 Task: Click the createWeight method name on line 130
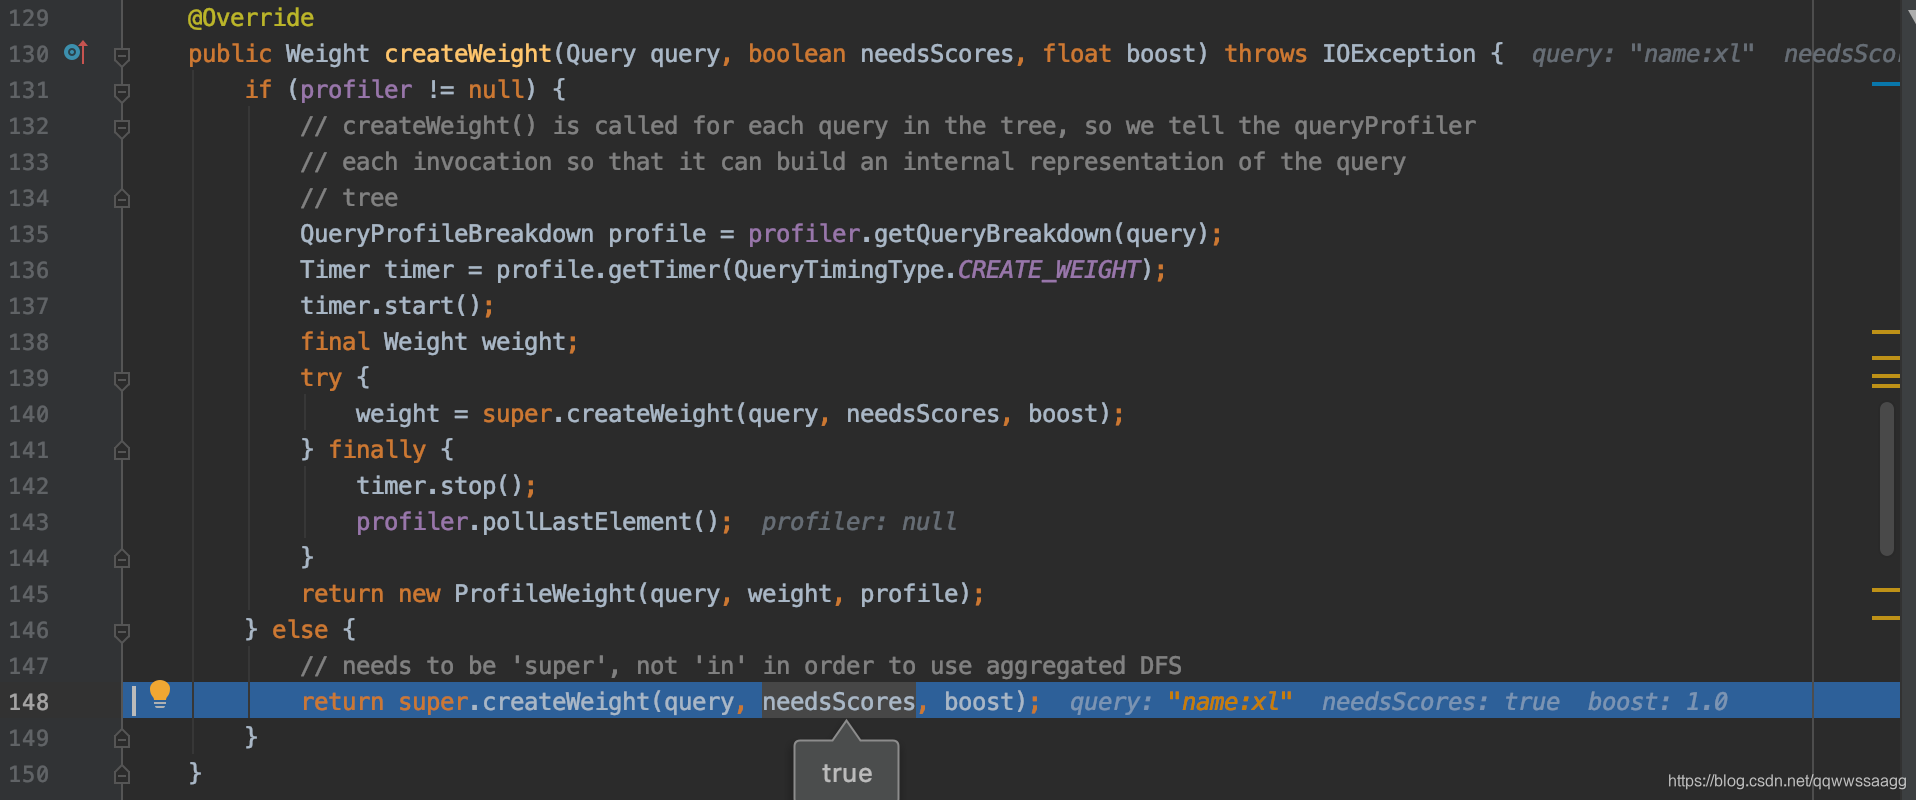pos(468,54)
